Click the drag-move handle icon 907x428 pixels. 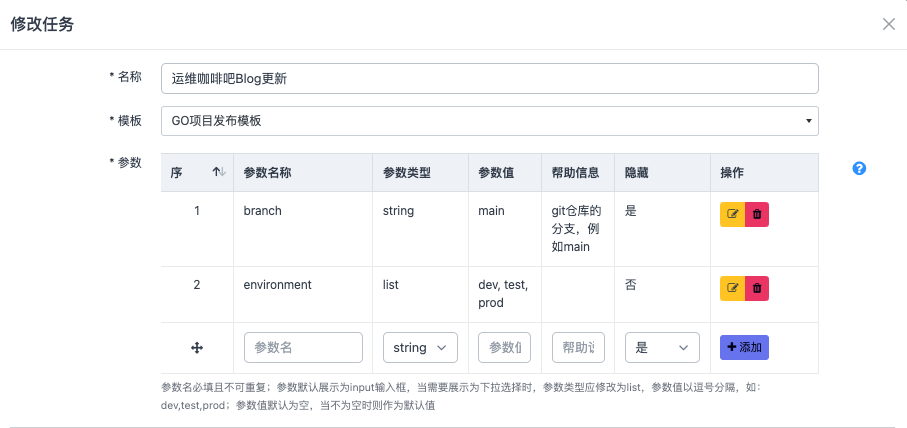(x=197, y=347)
